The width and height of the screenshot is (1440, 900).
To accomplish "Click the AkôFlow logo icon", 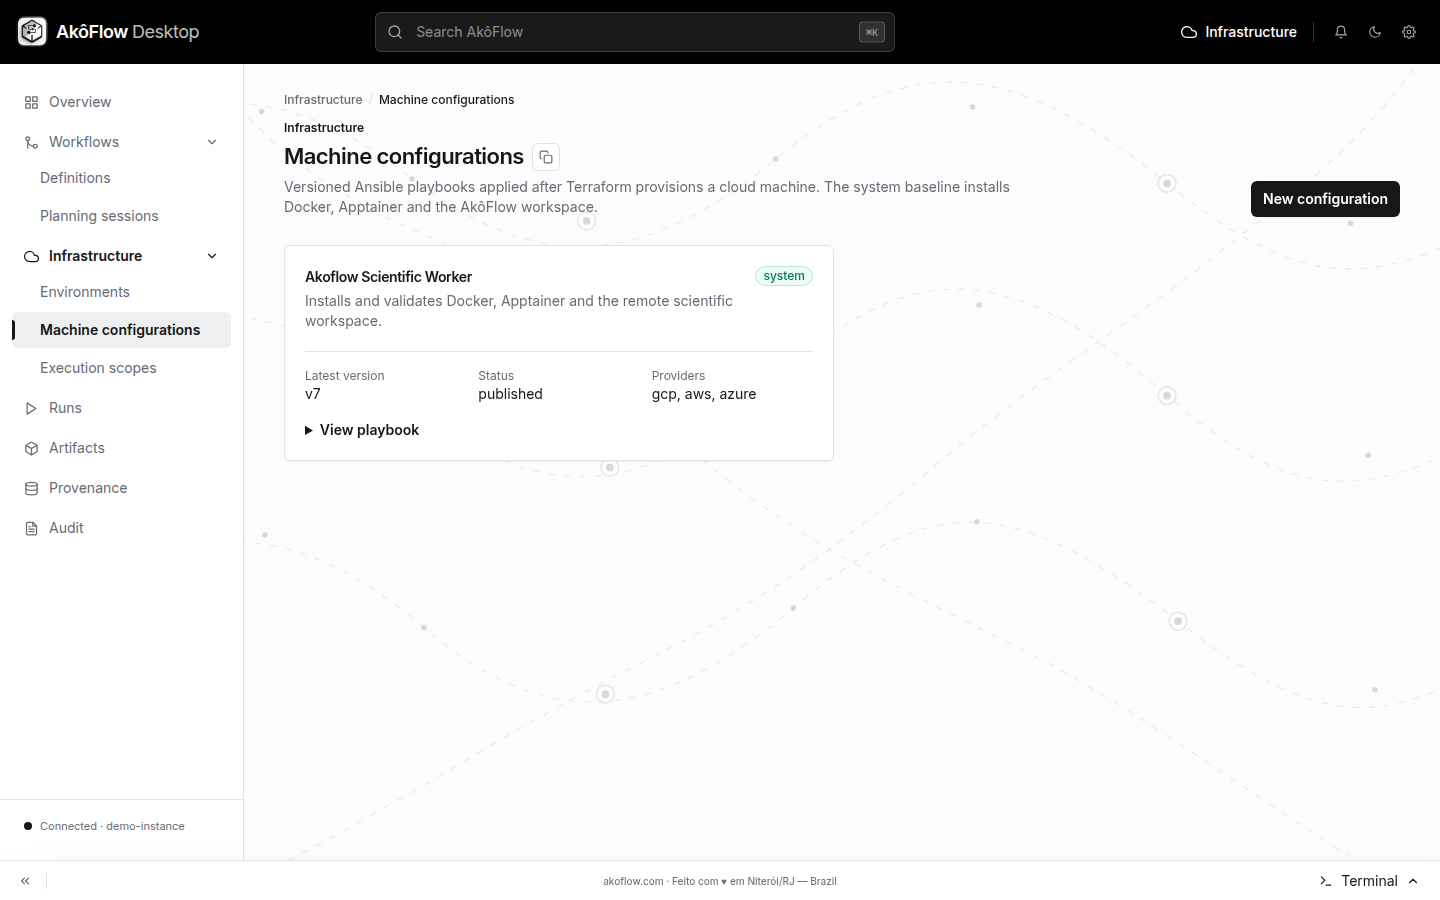I will click(32, 32).
